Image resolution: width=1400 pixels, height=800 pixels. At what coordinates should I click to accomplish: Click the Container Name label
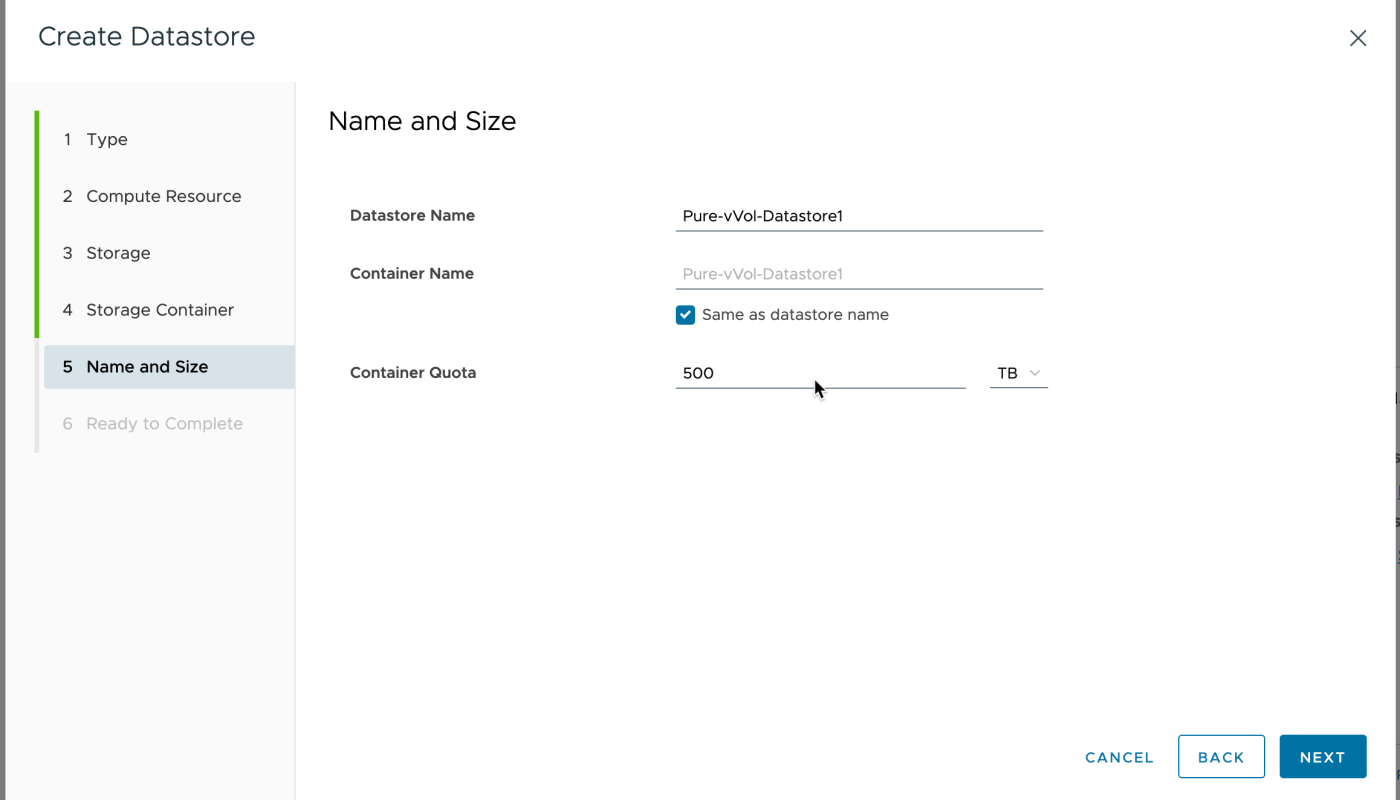pyautogui.click(x=411, y=274)
